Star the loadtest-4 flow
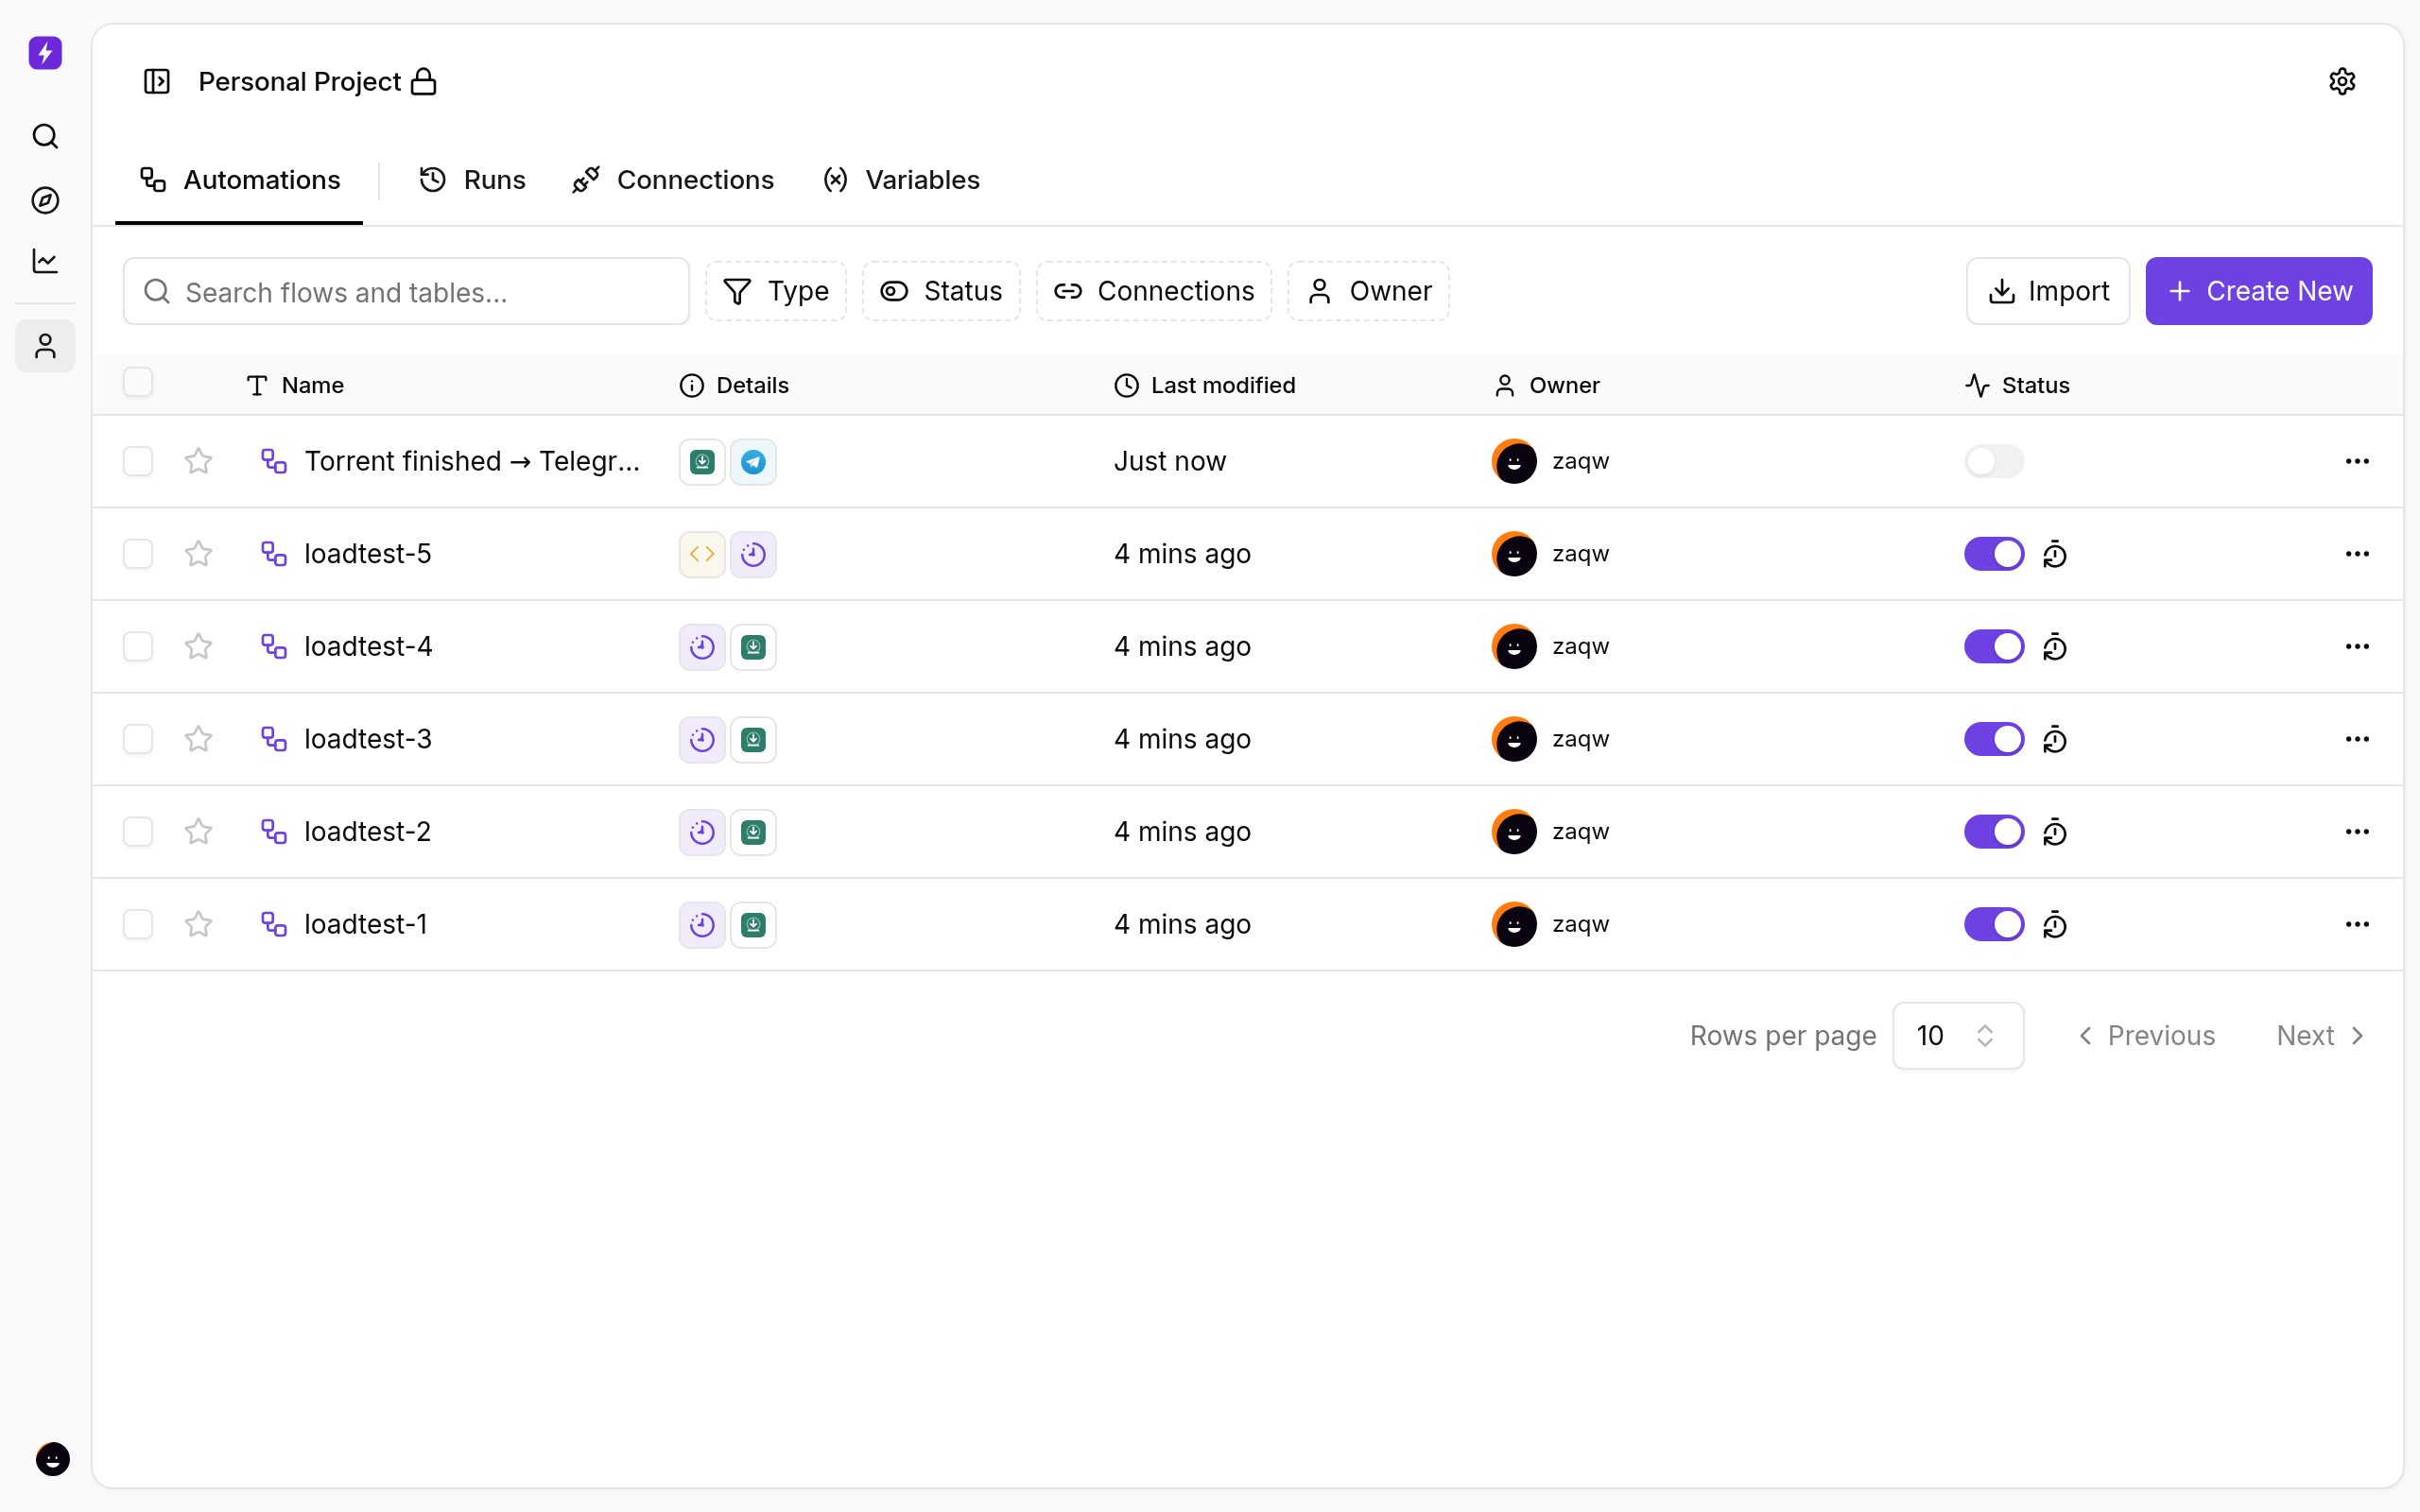Image resolution: width=2420 pixels, height=1512 pixels. (199, 646)
